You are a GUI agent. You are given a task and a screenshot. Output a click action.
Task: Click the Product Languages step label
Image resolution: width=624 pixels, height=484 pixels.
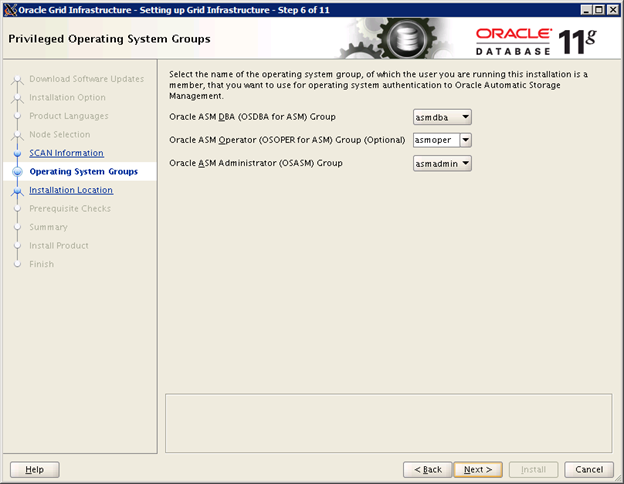tap(68, 116)
